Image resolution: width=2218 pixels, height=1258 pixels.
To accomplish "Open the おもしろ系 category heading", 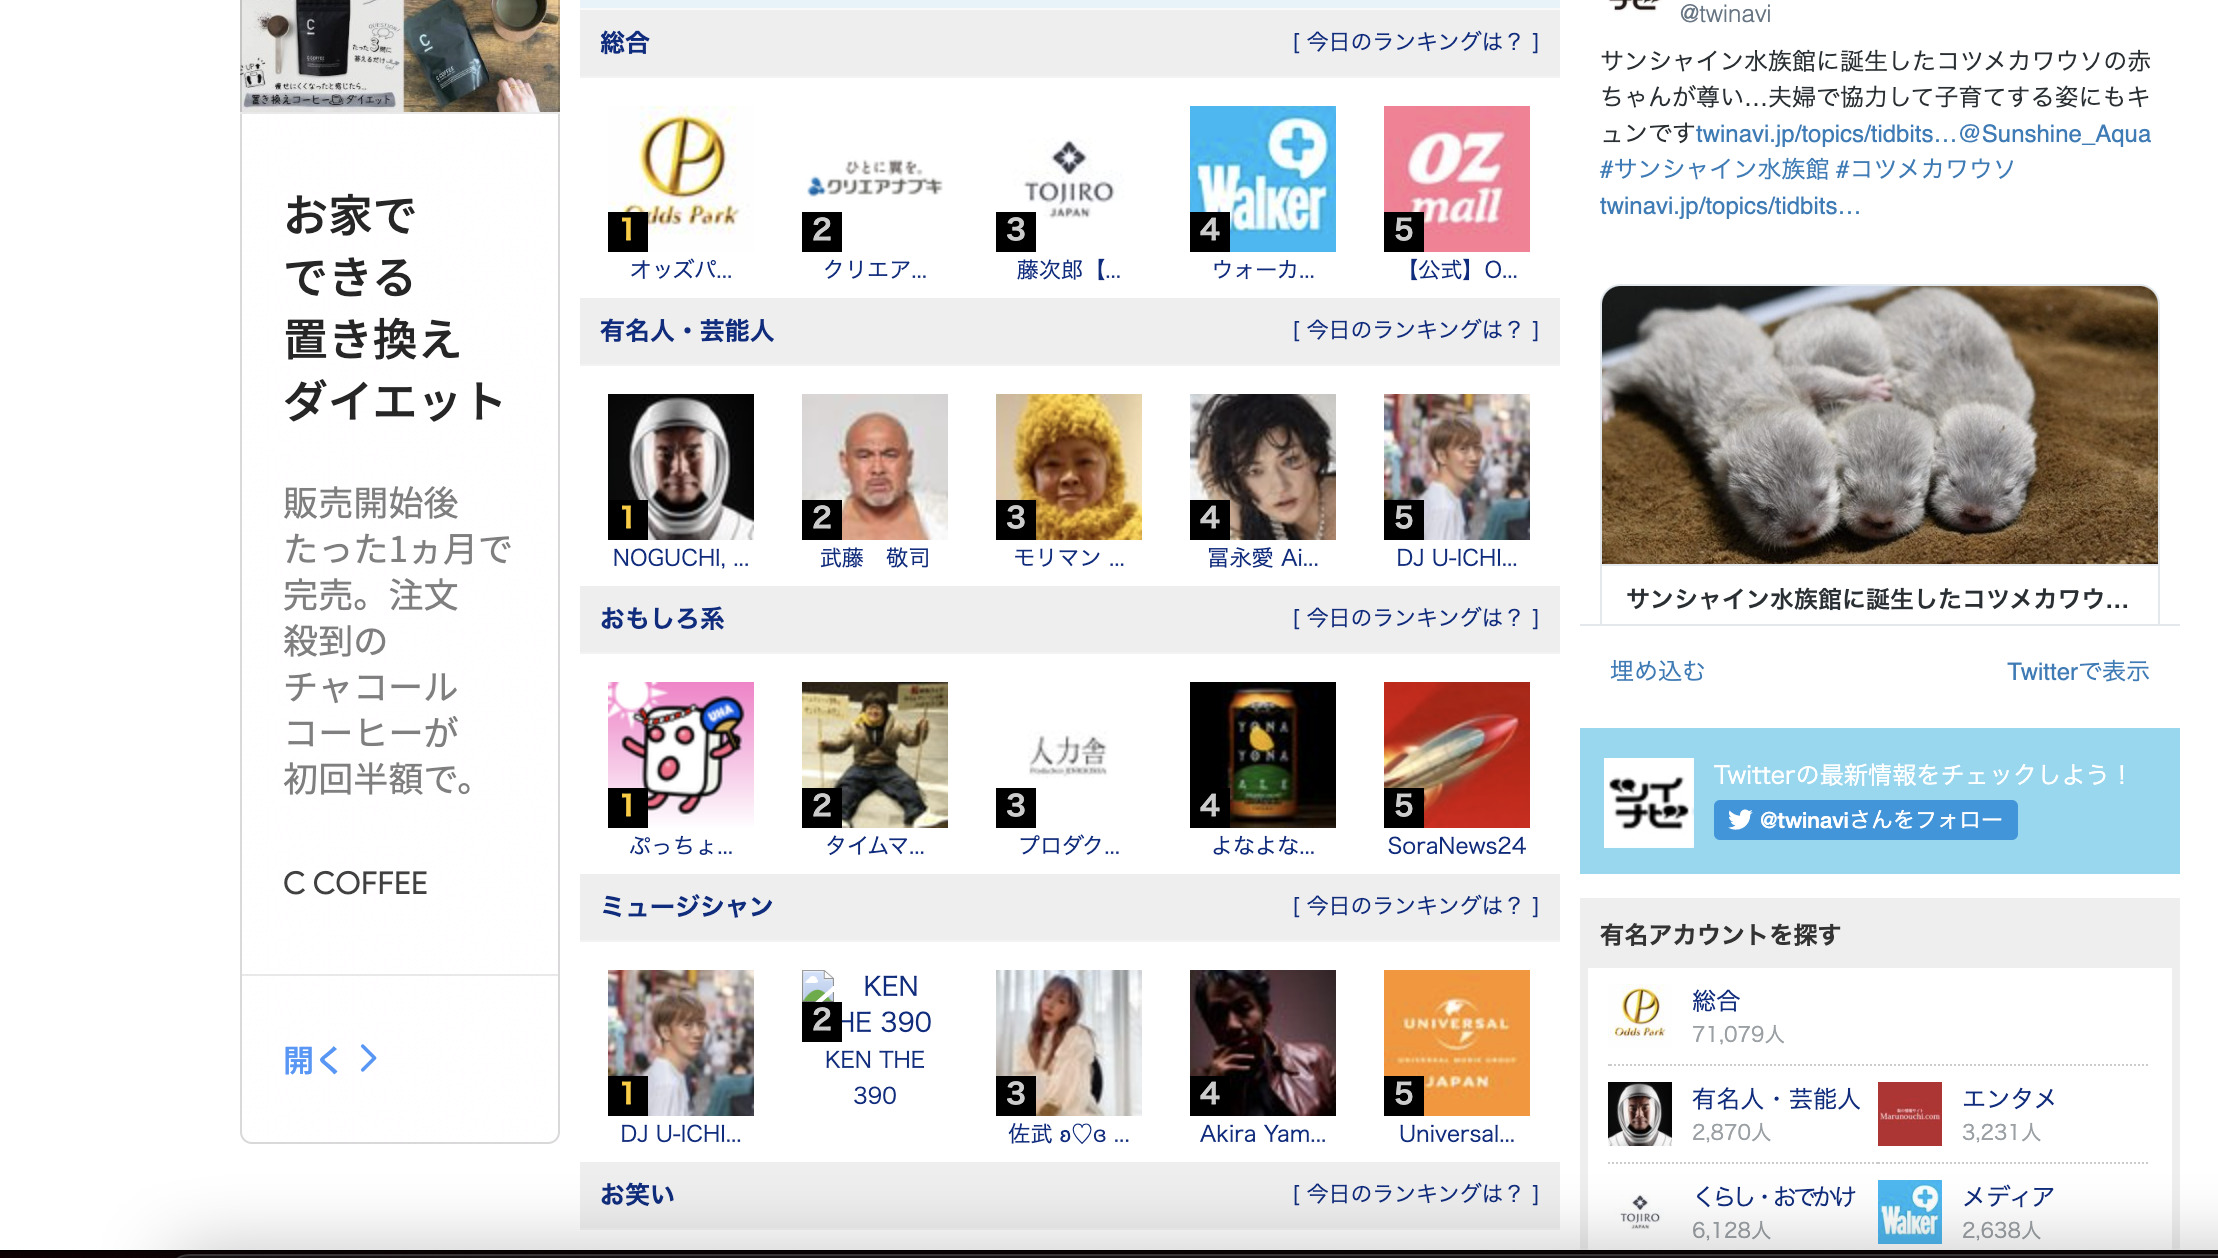I will [661, 619].
